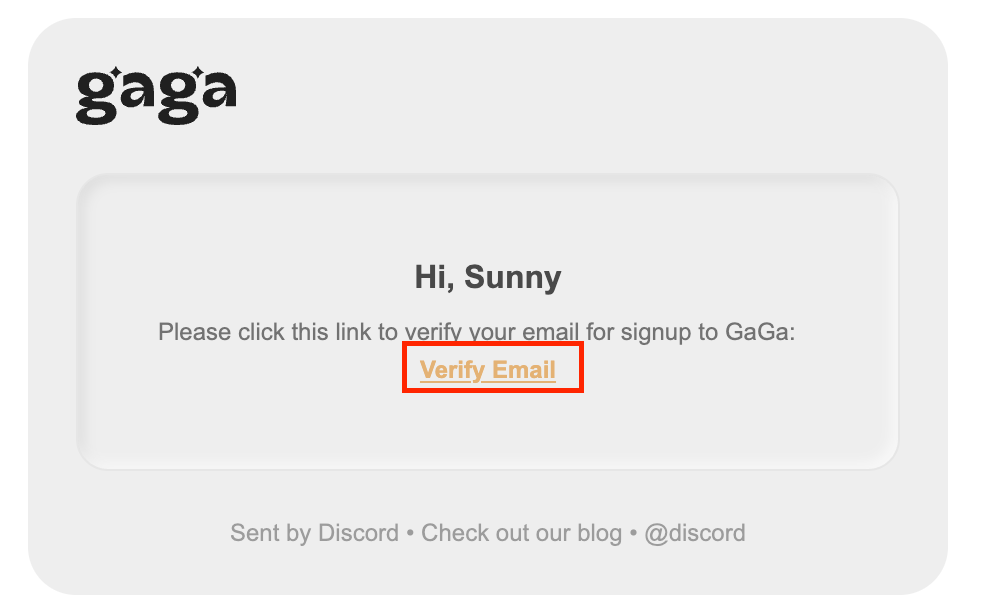This screenshot has width=988, height=612.
Task: Click the bullet separator after 'Sent by Discord'
Action: point(410,533)
